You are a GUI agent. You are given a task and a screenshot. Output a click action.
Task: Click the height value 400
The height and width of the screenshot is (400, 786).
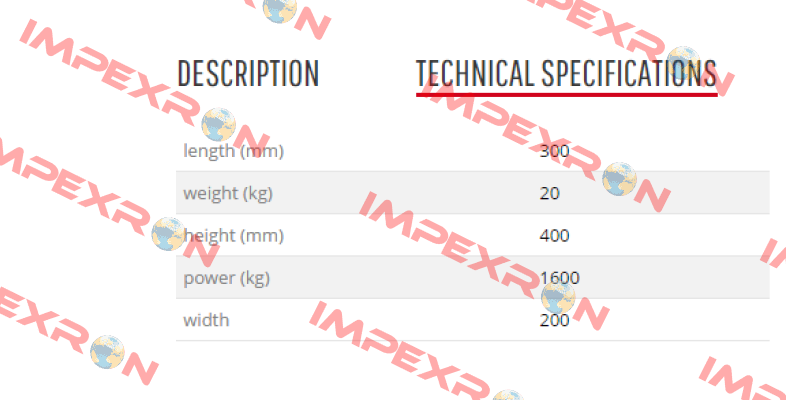point(554,235)
